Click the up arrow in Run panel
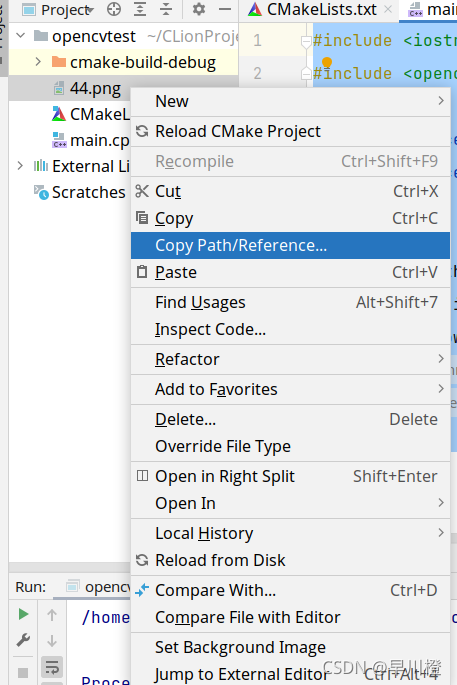The width and height of the screenshot is (457, 685). click(52, 615)
